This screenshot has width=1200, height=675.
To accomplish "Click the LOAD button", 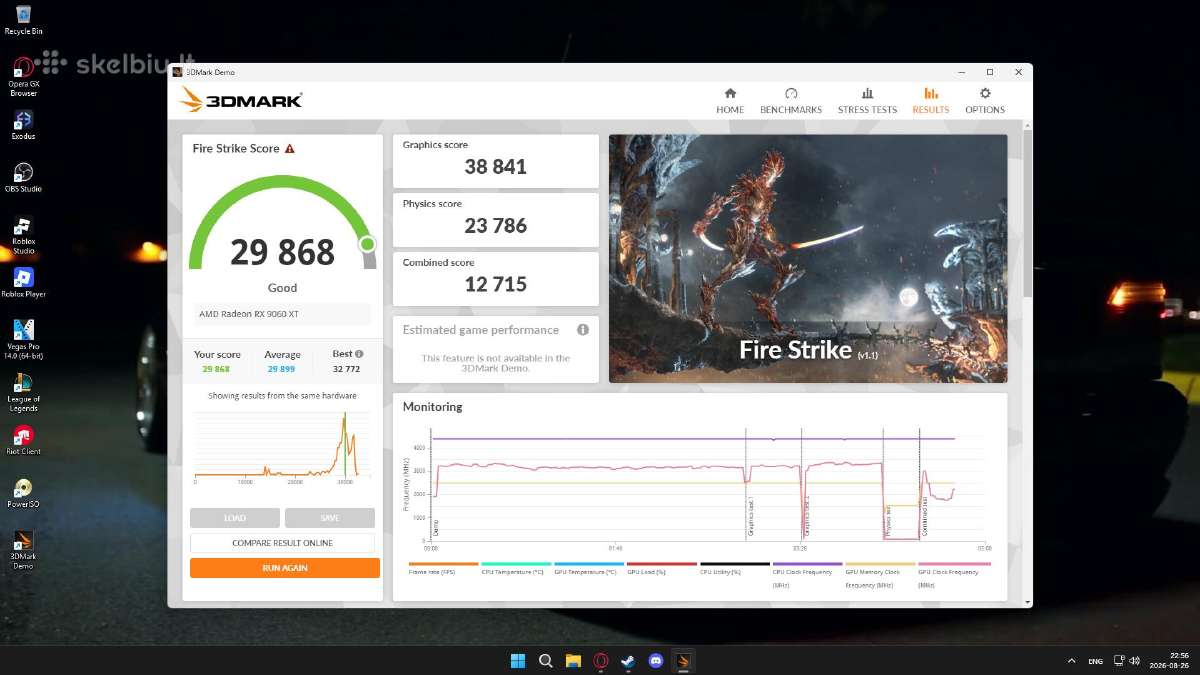I will tap(235, 518).
